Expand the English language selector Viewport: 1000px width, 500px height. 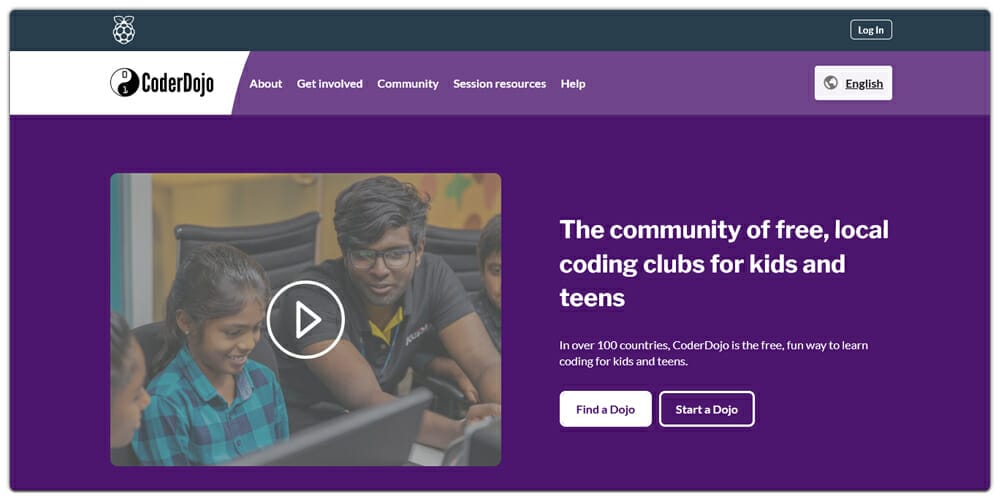(853, 83)
